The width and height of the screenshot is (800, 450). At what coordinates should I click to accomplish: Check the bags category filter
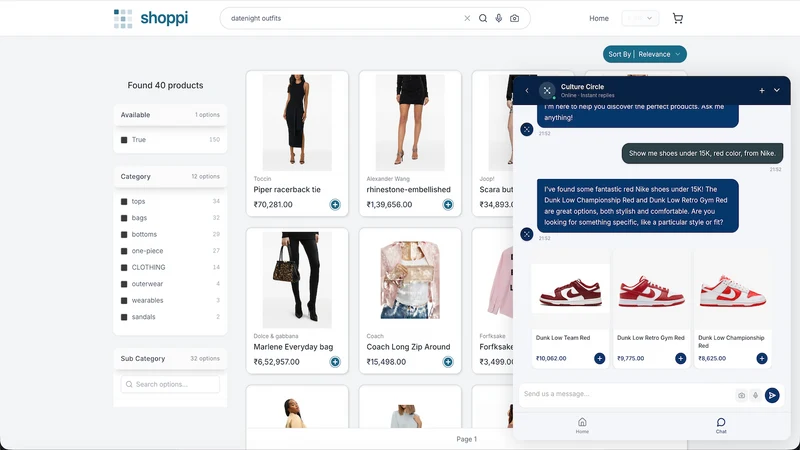pyautogui.click(x=124, y=218)
